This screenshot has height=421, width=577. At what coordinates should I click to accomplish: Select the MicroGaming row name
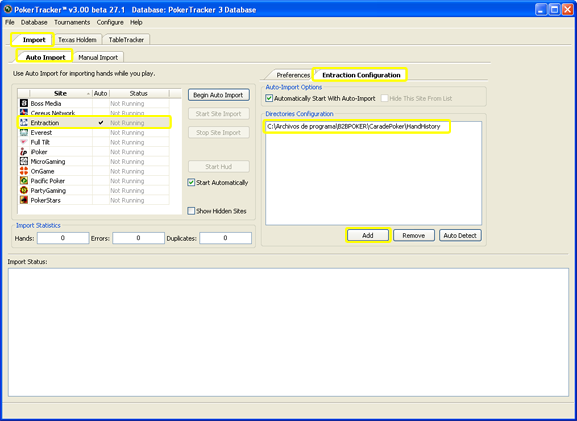pyautogui.click(x=48, y=162)
